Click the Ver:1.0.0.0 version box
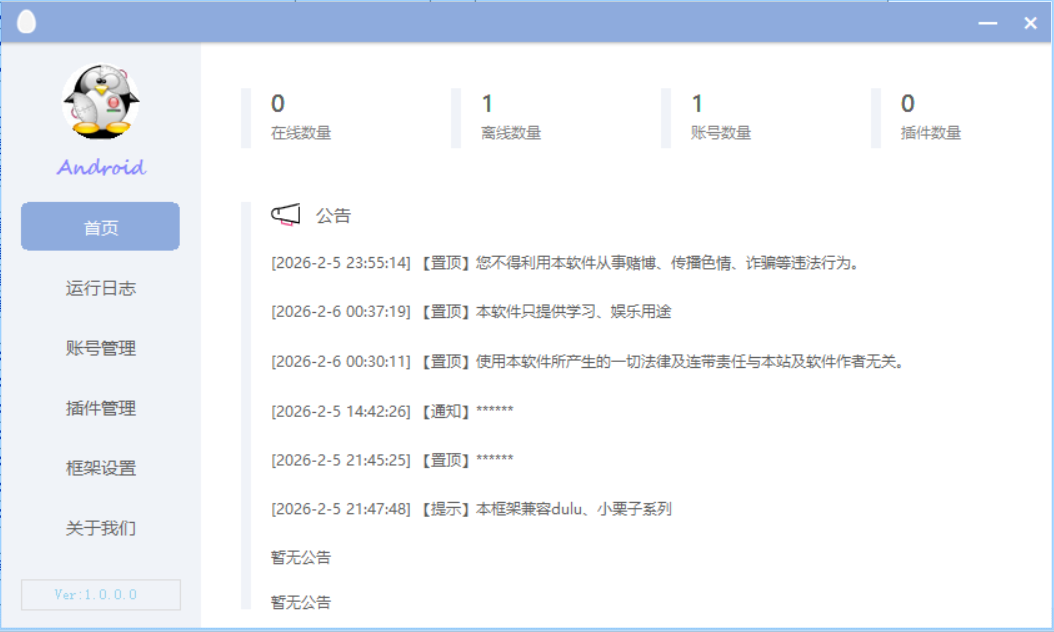Viewport: 1054px width, 632px height. pyautogui.click(x=100, y=595)
